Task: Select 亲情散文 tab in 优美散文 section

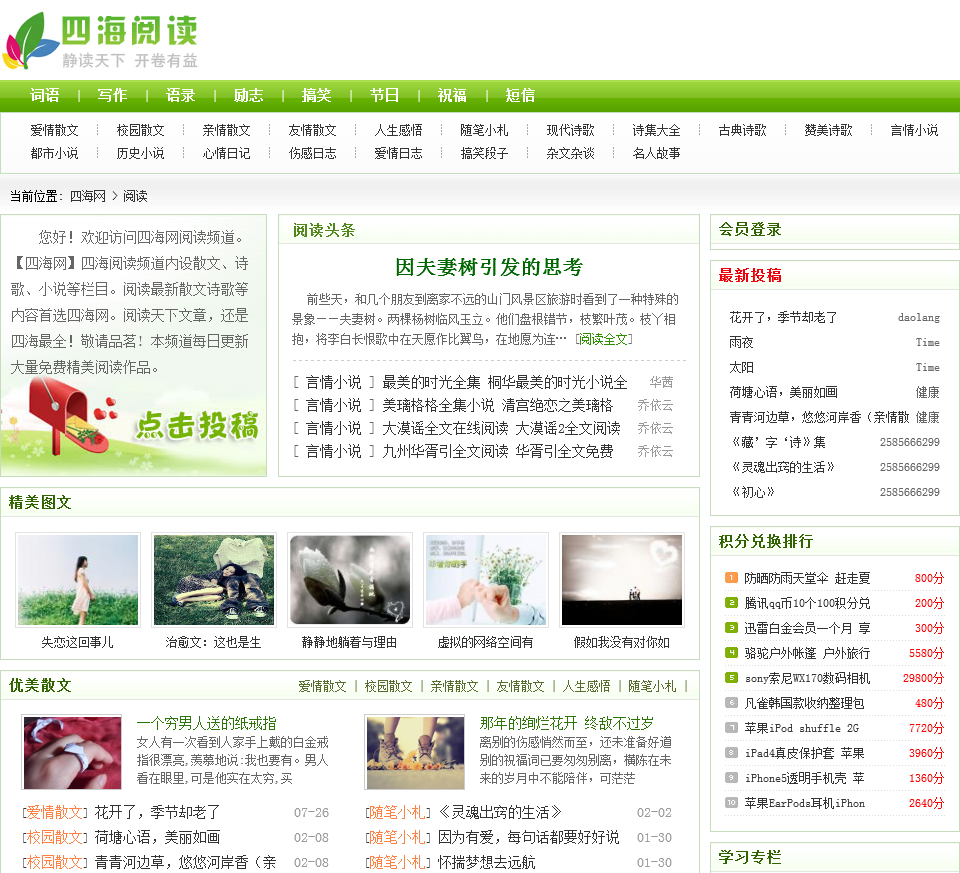Action: click(454, 686)
